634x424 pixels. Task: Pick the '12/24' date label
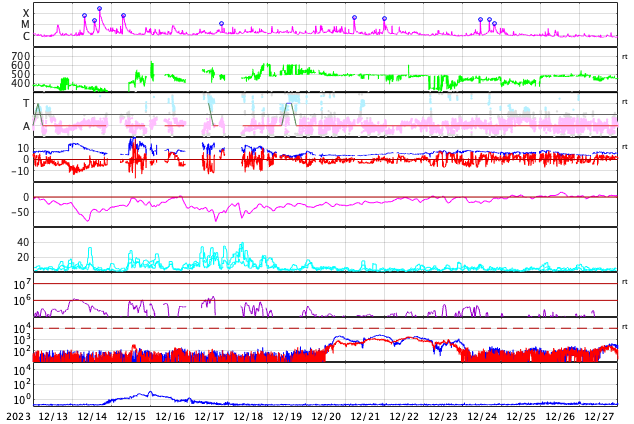(482, 417)
